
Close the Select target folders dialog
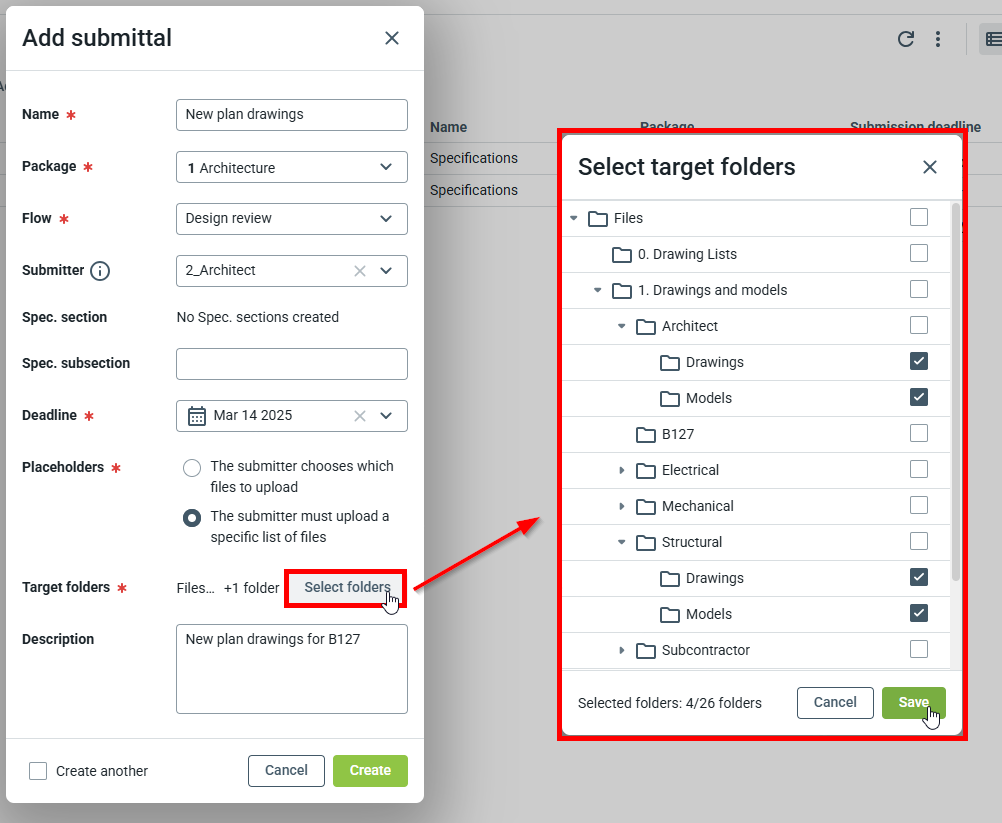coord(930,167)
